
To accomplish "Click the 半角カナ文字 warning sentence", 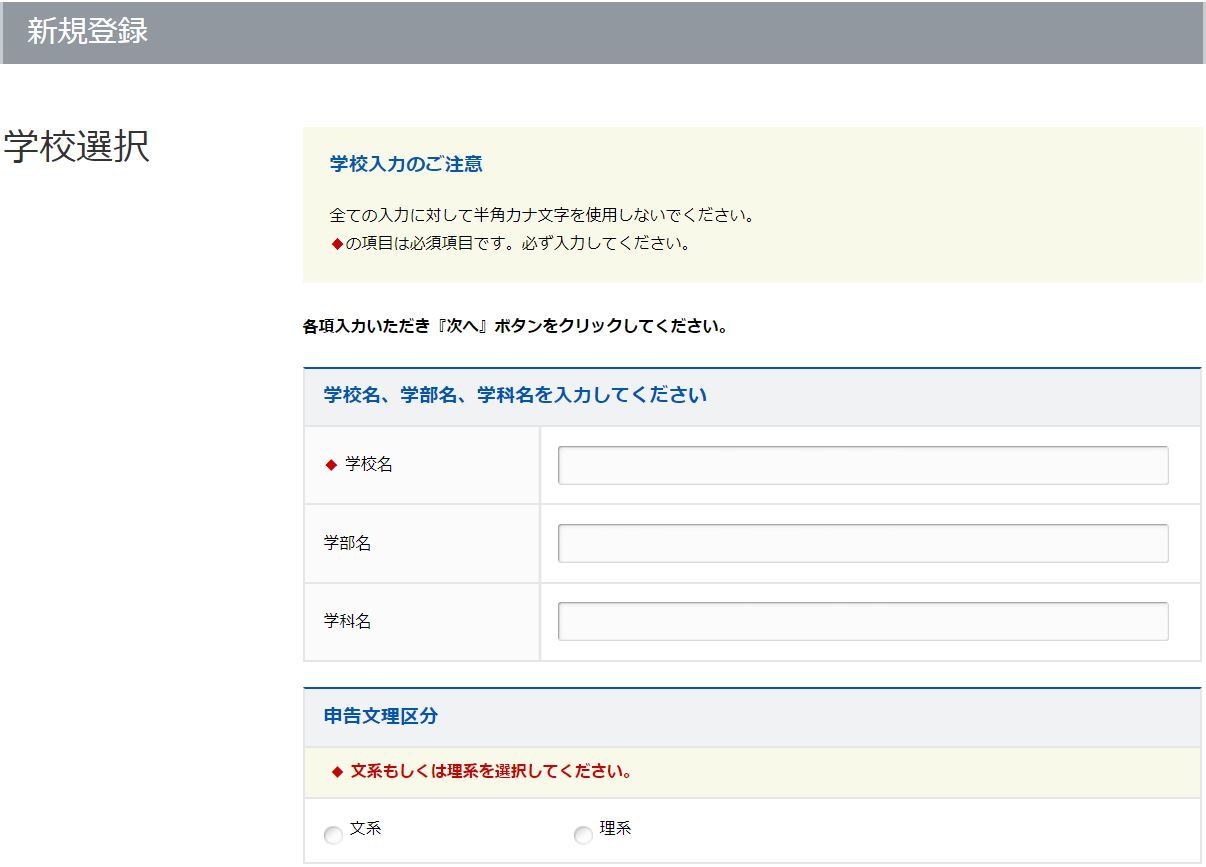I will [x=541, y=216].
